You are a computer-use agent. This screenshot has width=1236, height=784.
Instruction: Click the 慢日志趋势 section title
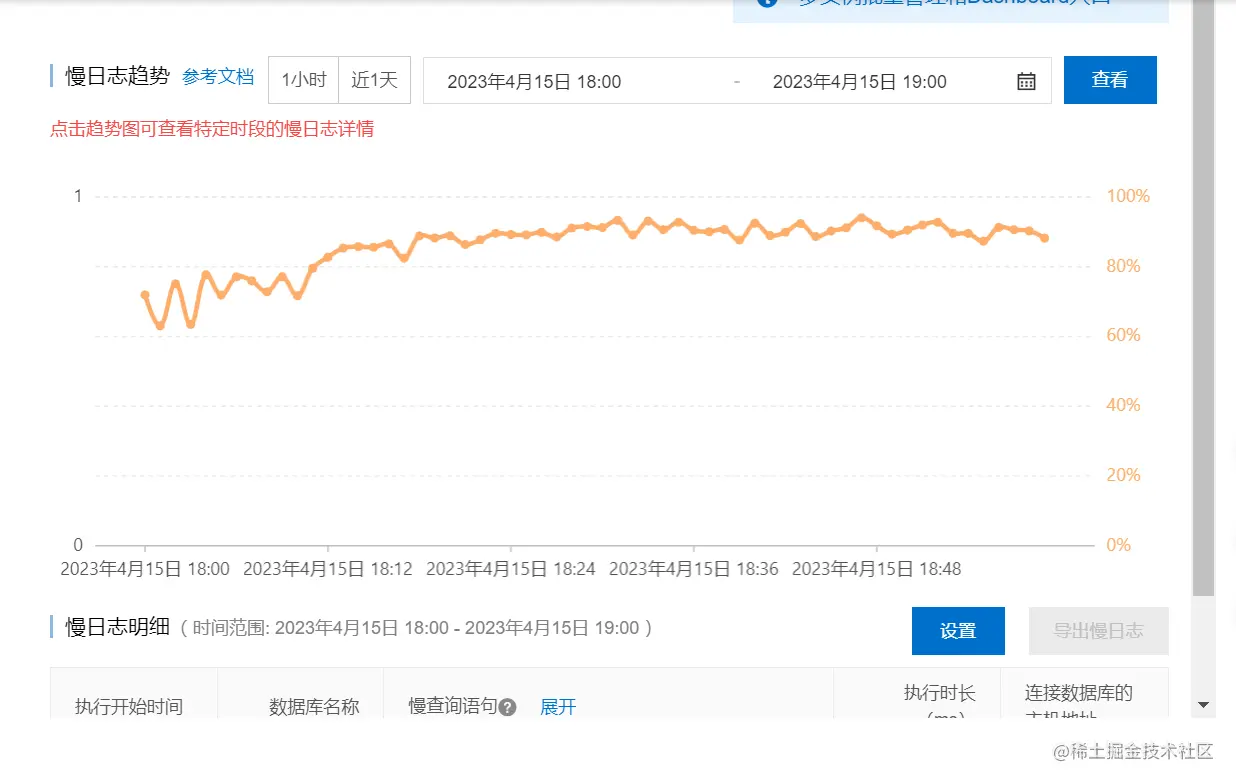[118, 76]
